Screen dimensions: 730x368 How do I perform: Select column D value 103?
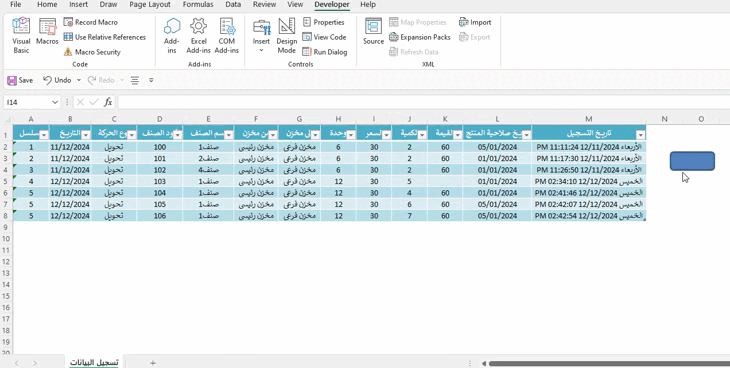tap(160, 181)
